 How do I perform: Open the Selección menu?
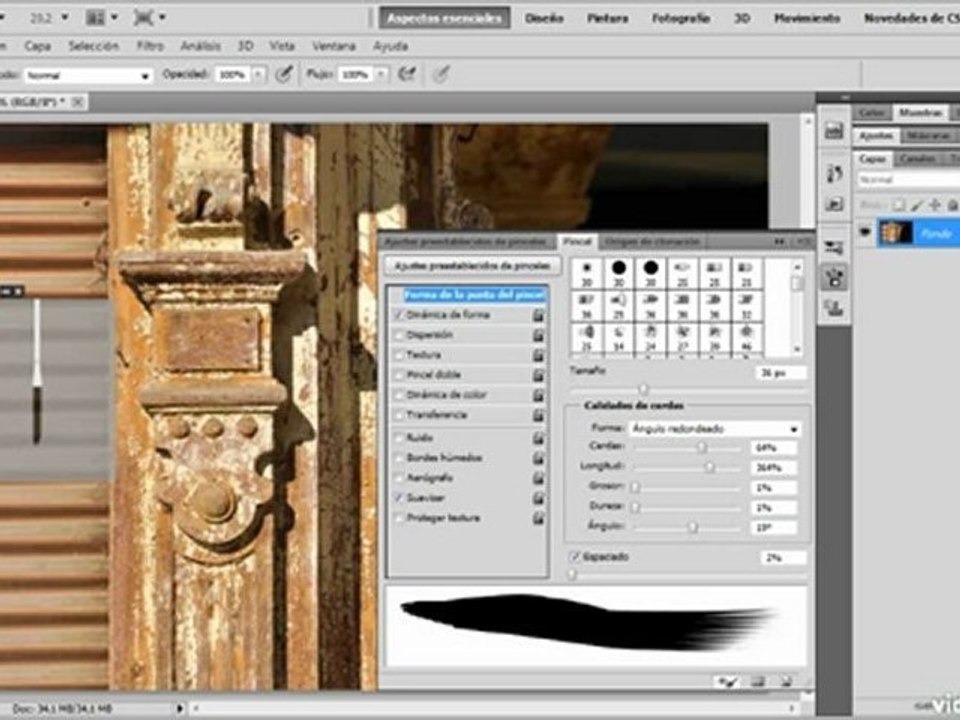(93, 46)
